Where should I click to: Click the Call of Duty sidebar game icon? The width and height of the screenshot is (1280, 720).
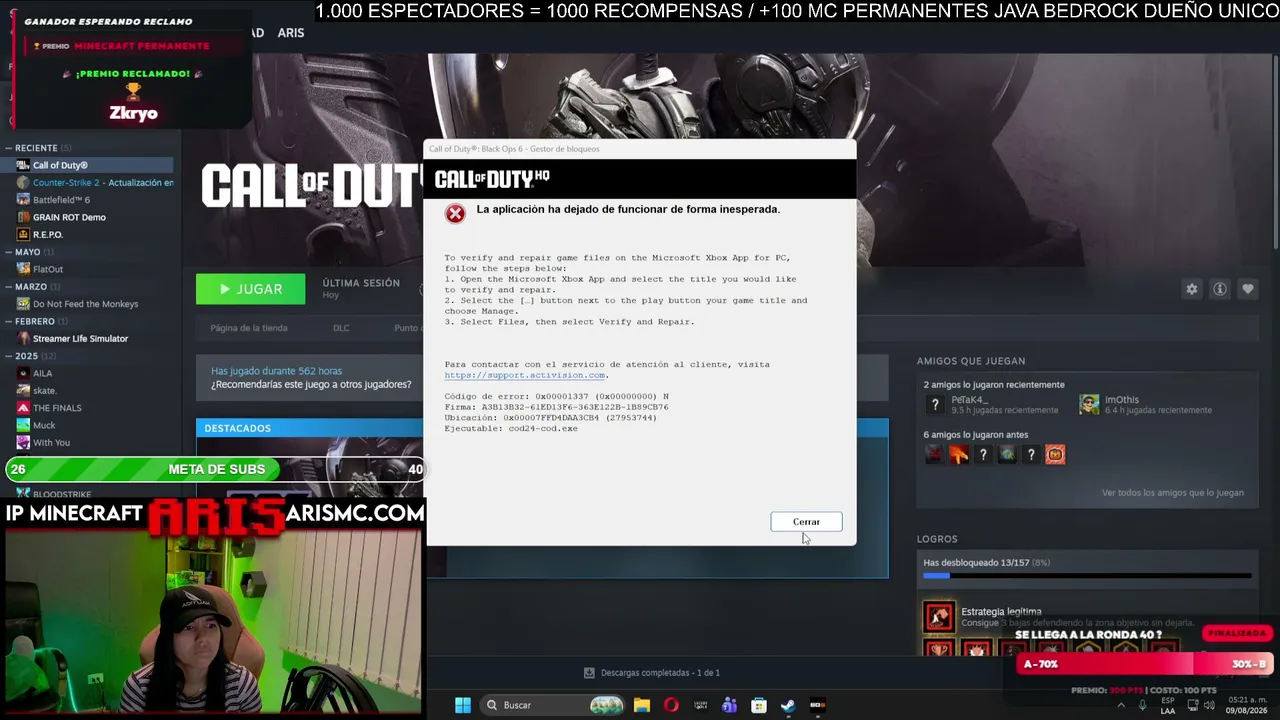(x=23, y=165)
